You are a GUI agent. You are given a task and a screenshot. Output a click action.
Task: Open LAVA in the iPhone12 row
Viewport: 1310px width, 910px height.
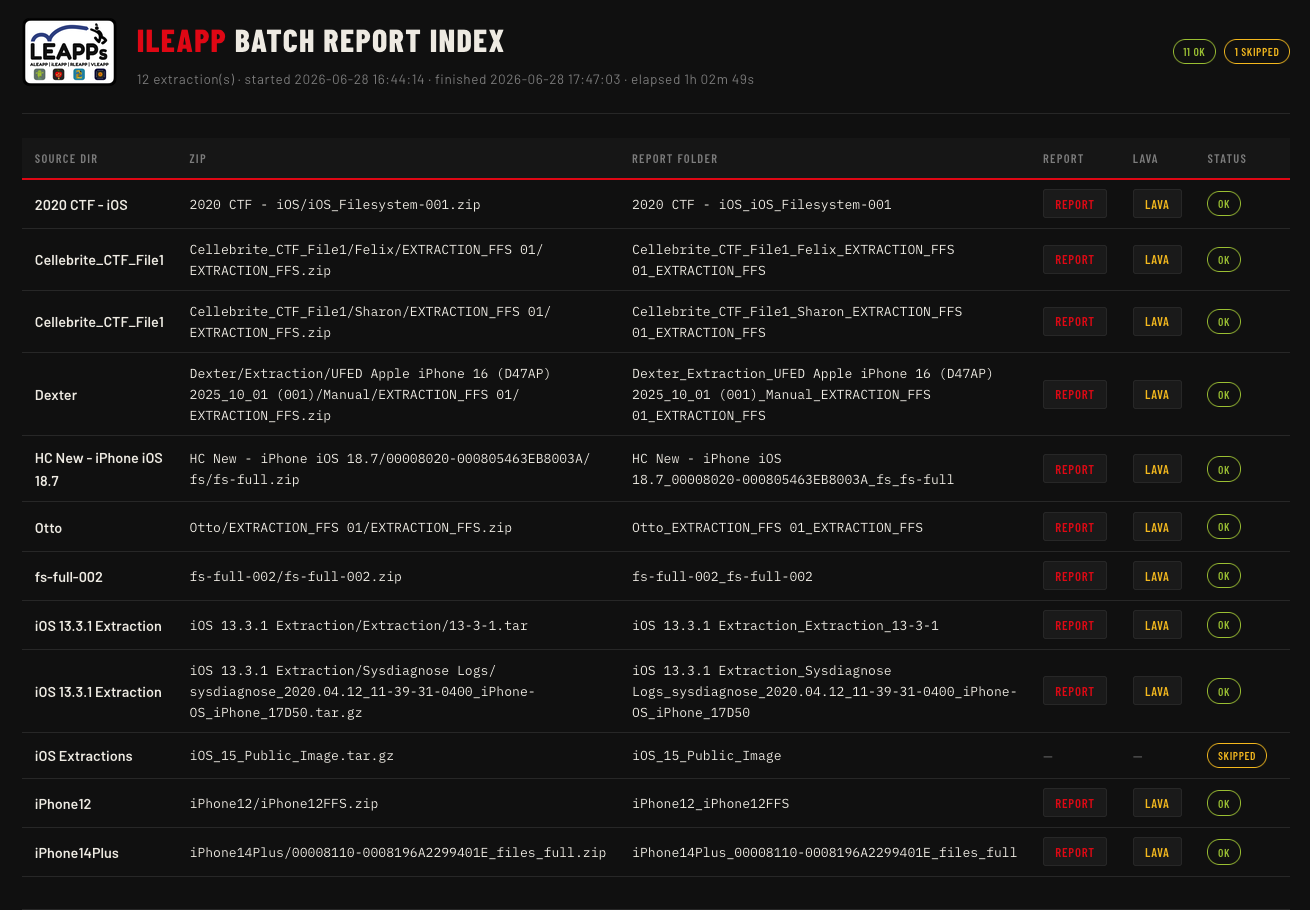click(1157, 803)
